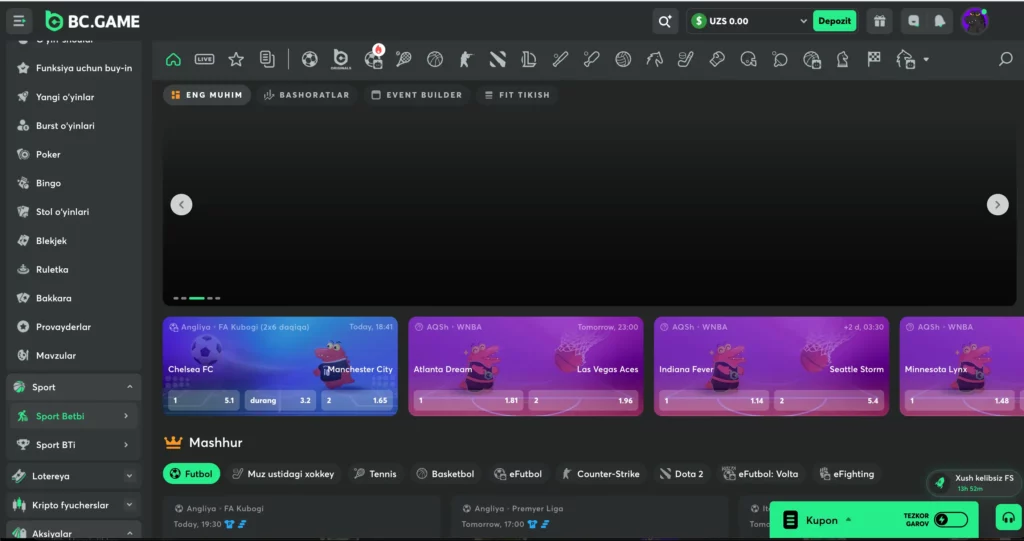
Task: Open the Kupon bet slip
Action: (820, 520)
